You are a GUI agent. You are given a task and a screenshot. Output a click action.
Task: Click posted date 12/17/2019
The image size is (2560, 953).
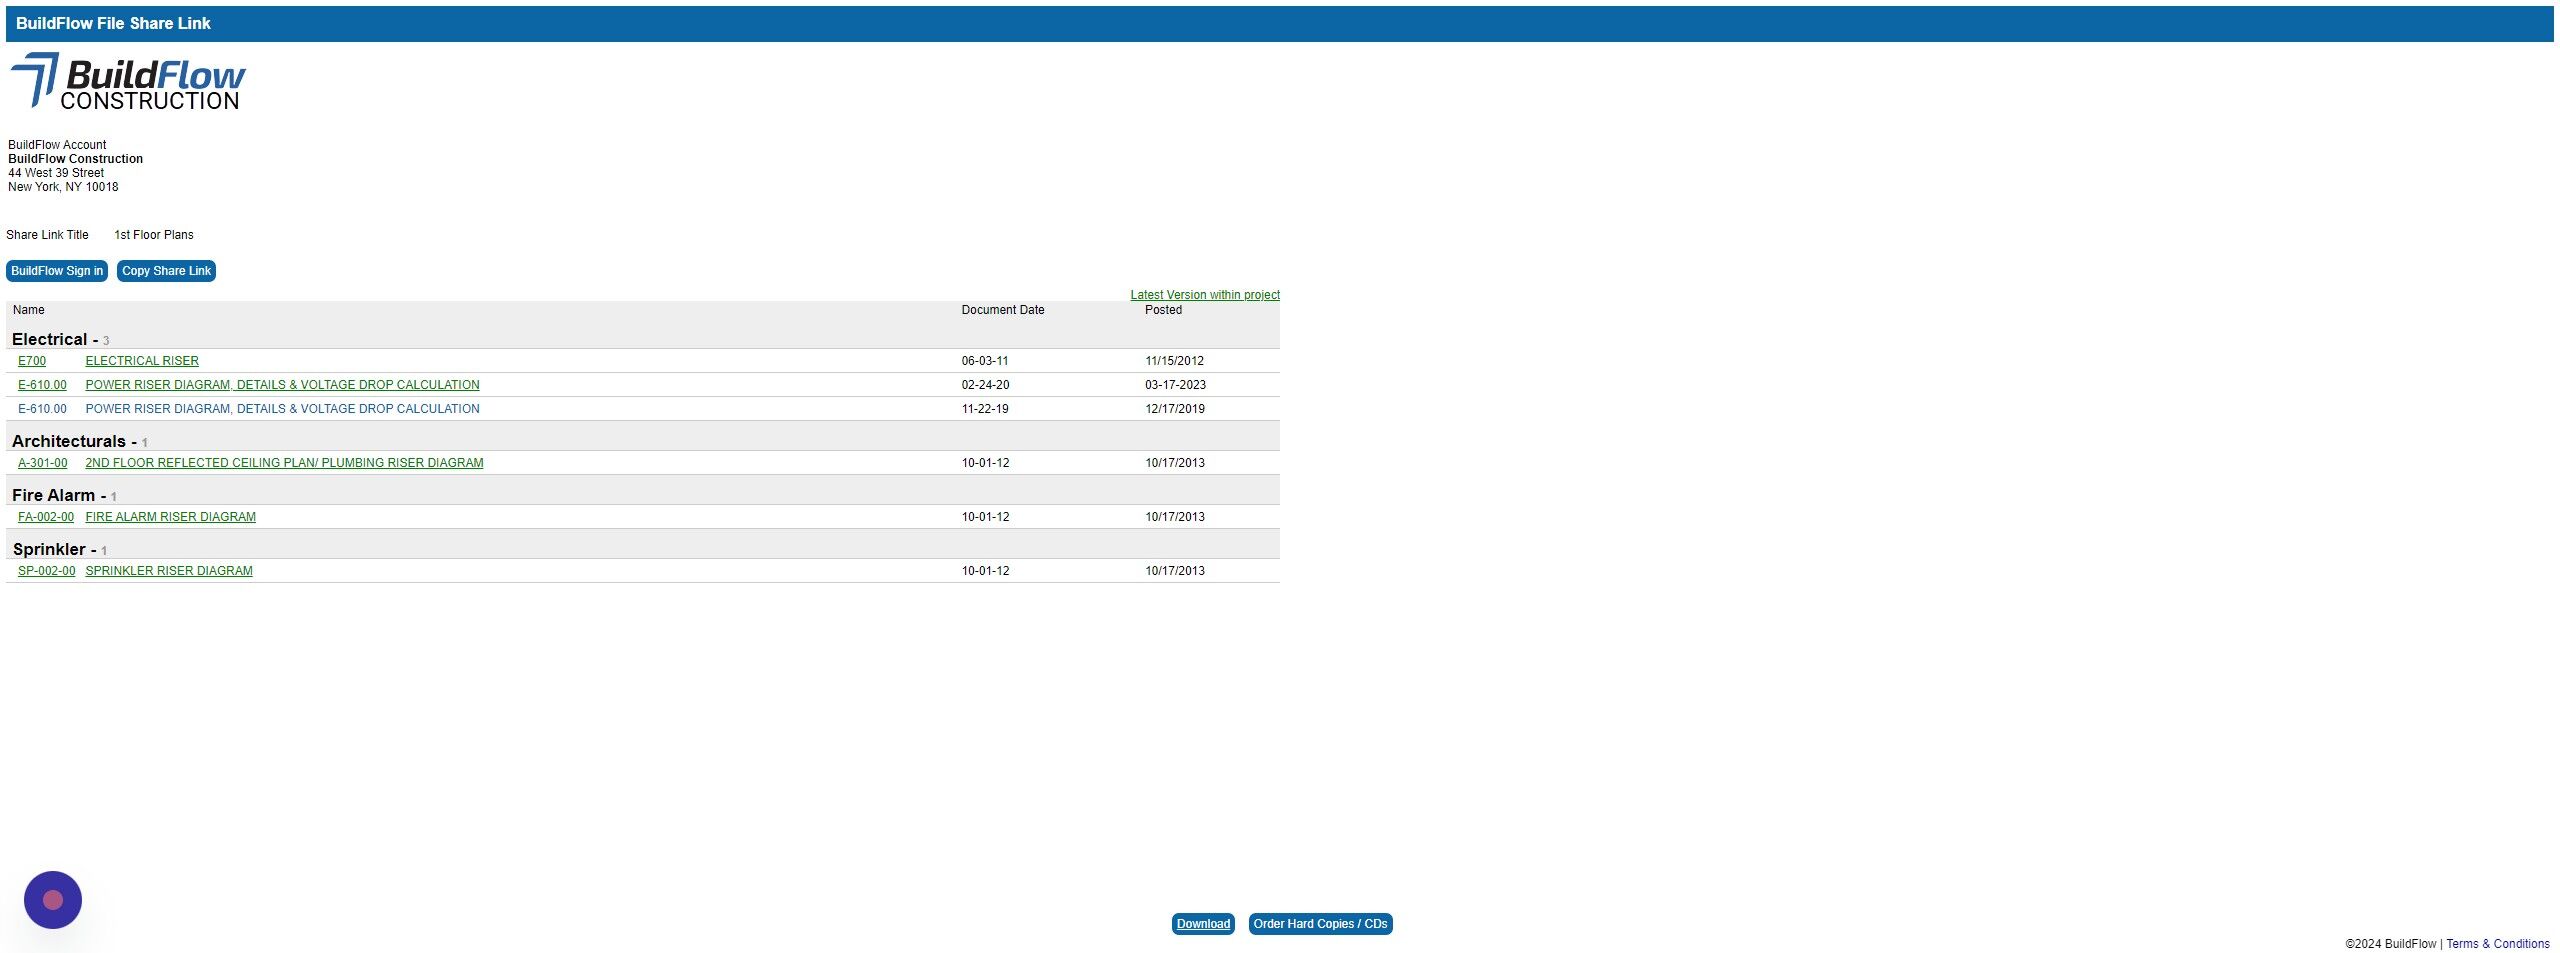click(x=1175, y=409)
